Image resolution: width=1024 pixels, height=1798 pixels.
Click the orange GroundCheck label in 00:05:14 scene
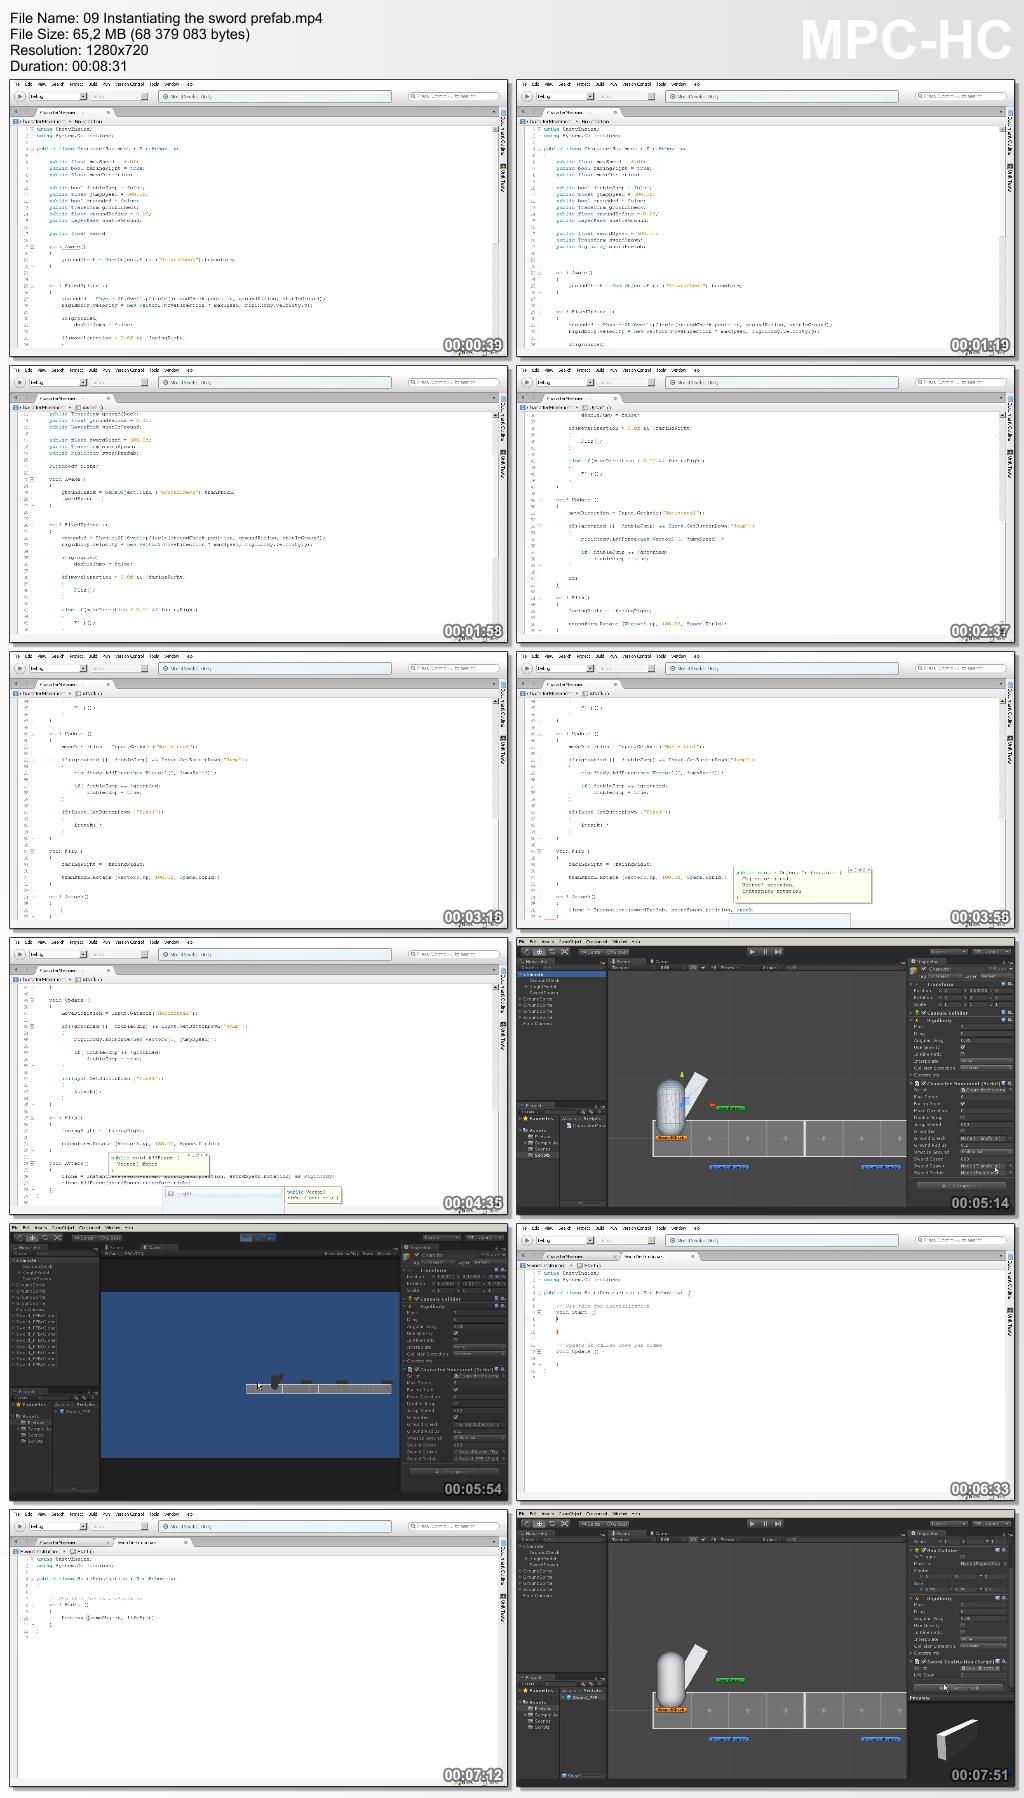[x=671, y=1137]
